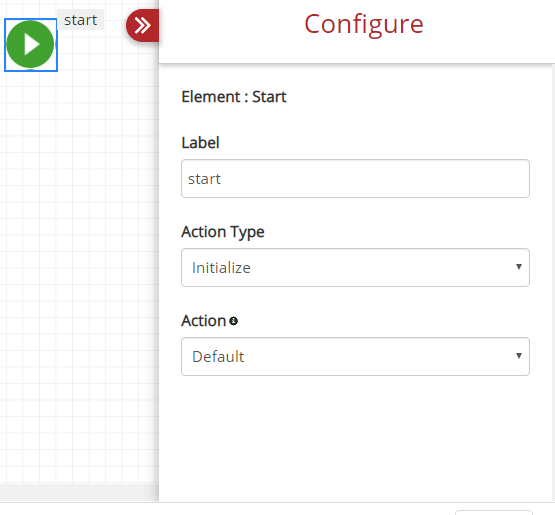The width and height of the screenshot is (555, 515).
Task: Select the green start node on canvas
Action: pos(30,44)
